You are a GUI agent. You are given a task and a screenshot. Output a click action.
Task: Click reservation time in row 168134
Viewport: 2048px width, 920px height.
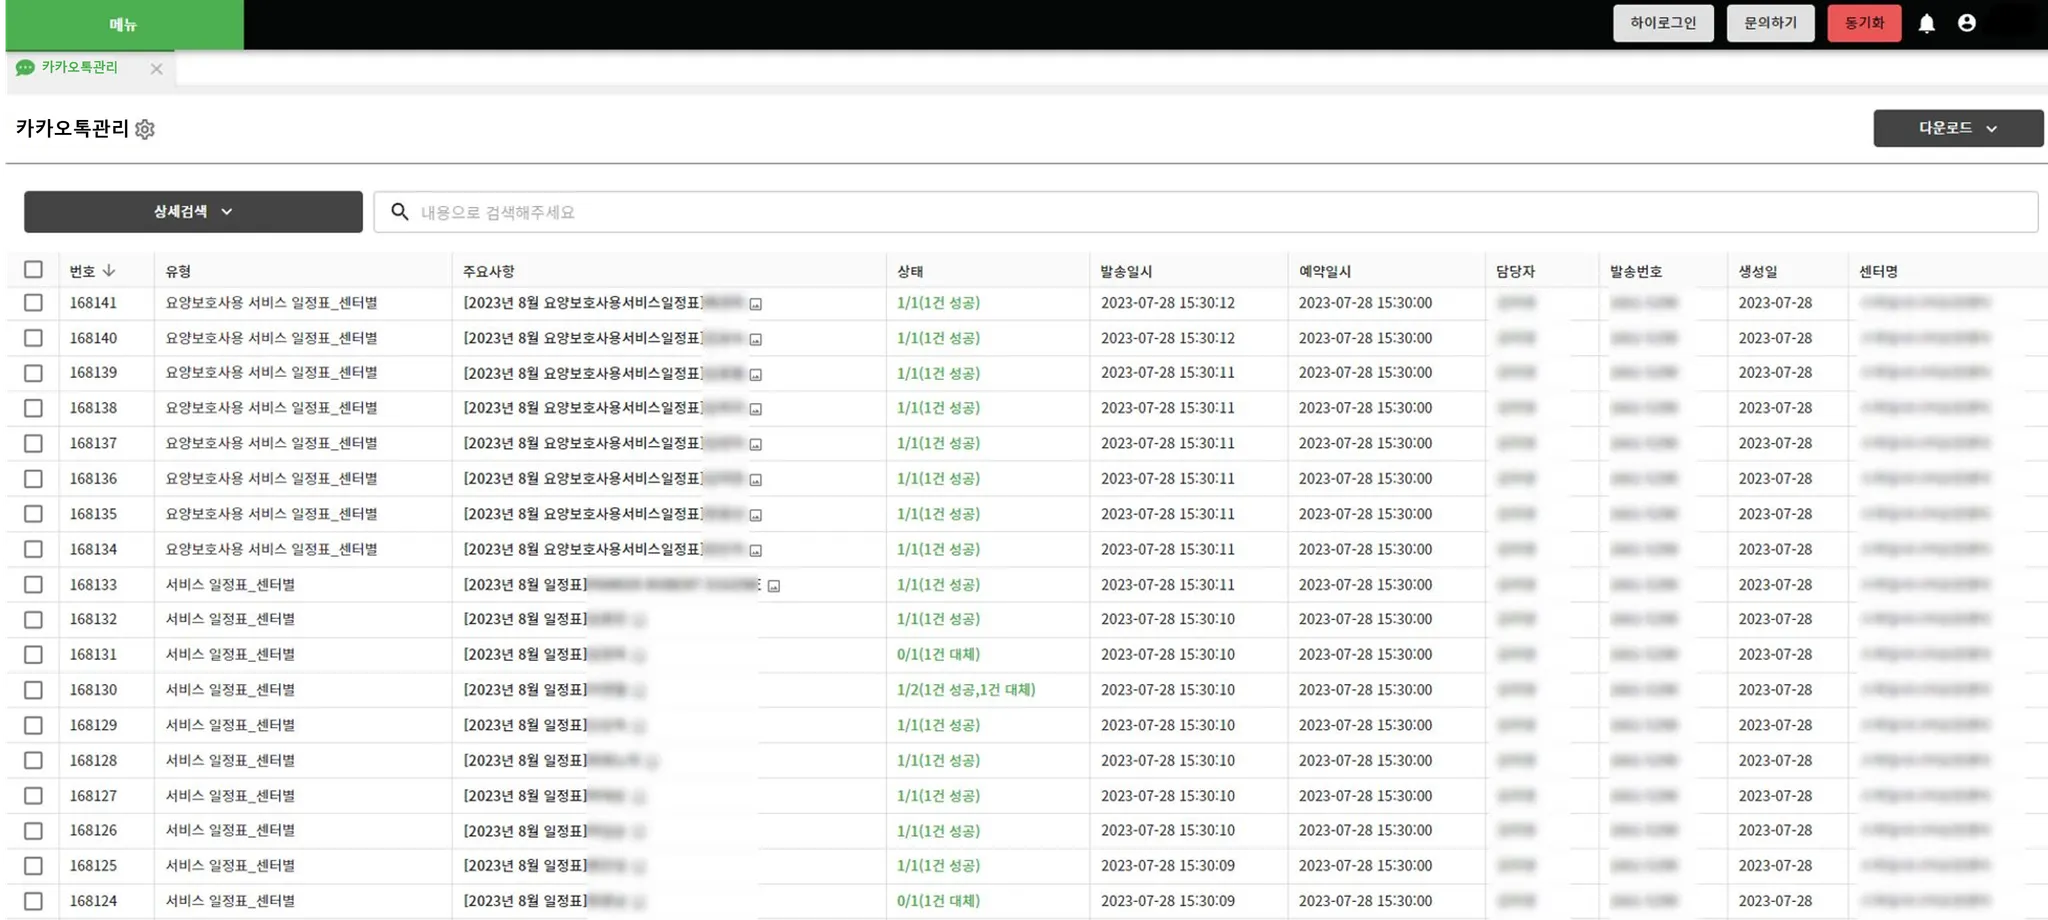point(1365,549)
